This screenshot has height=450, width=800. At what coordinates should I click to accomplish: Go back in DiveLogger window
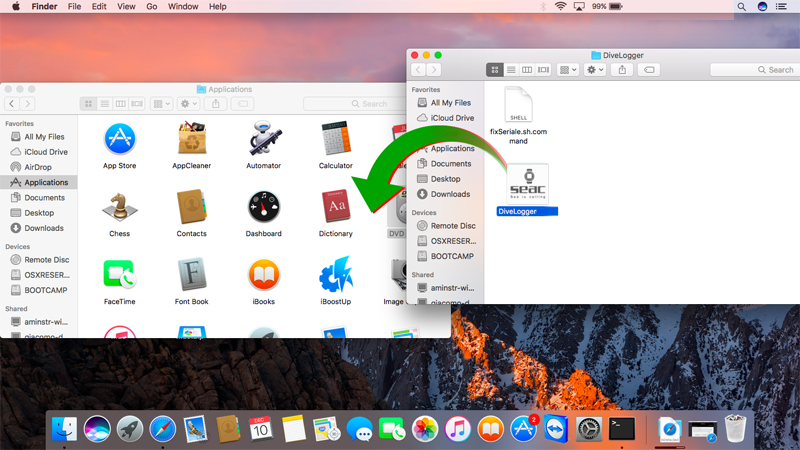[418, 70]
